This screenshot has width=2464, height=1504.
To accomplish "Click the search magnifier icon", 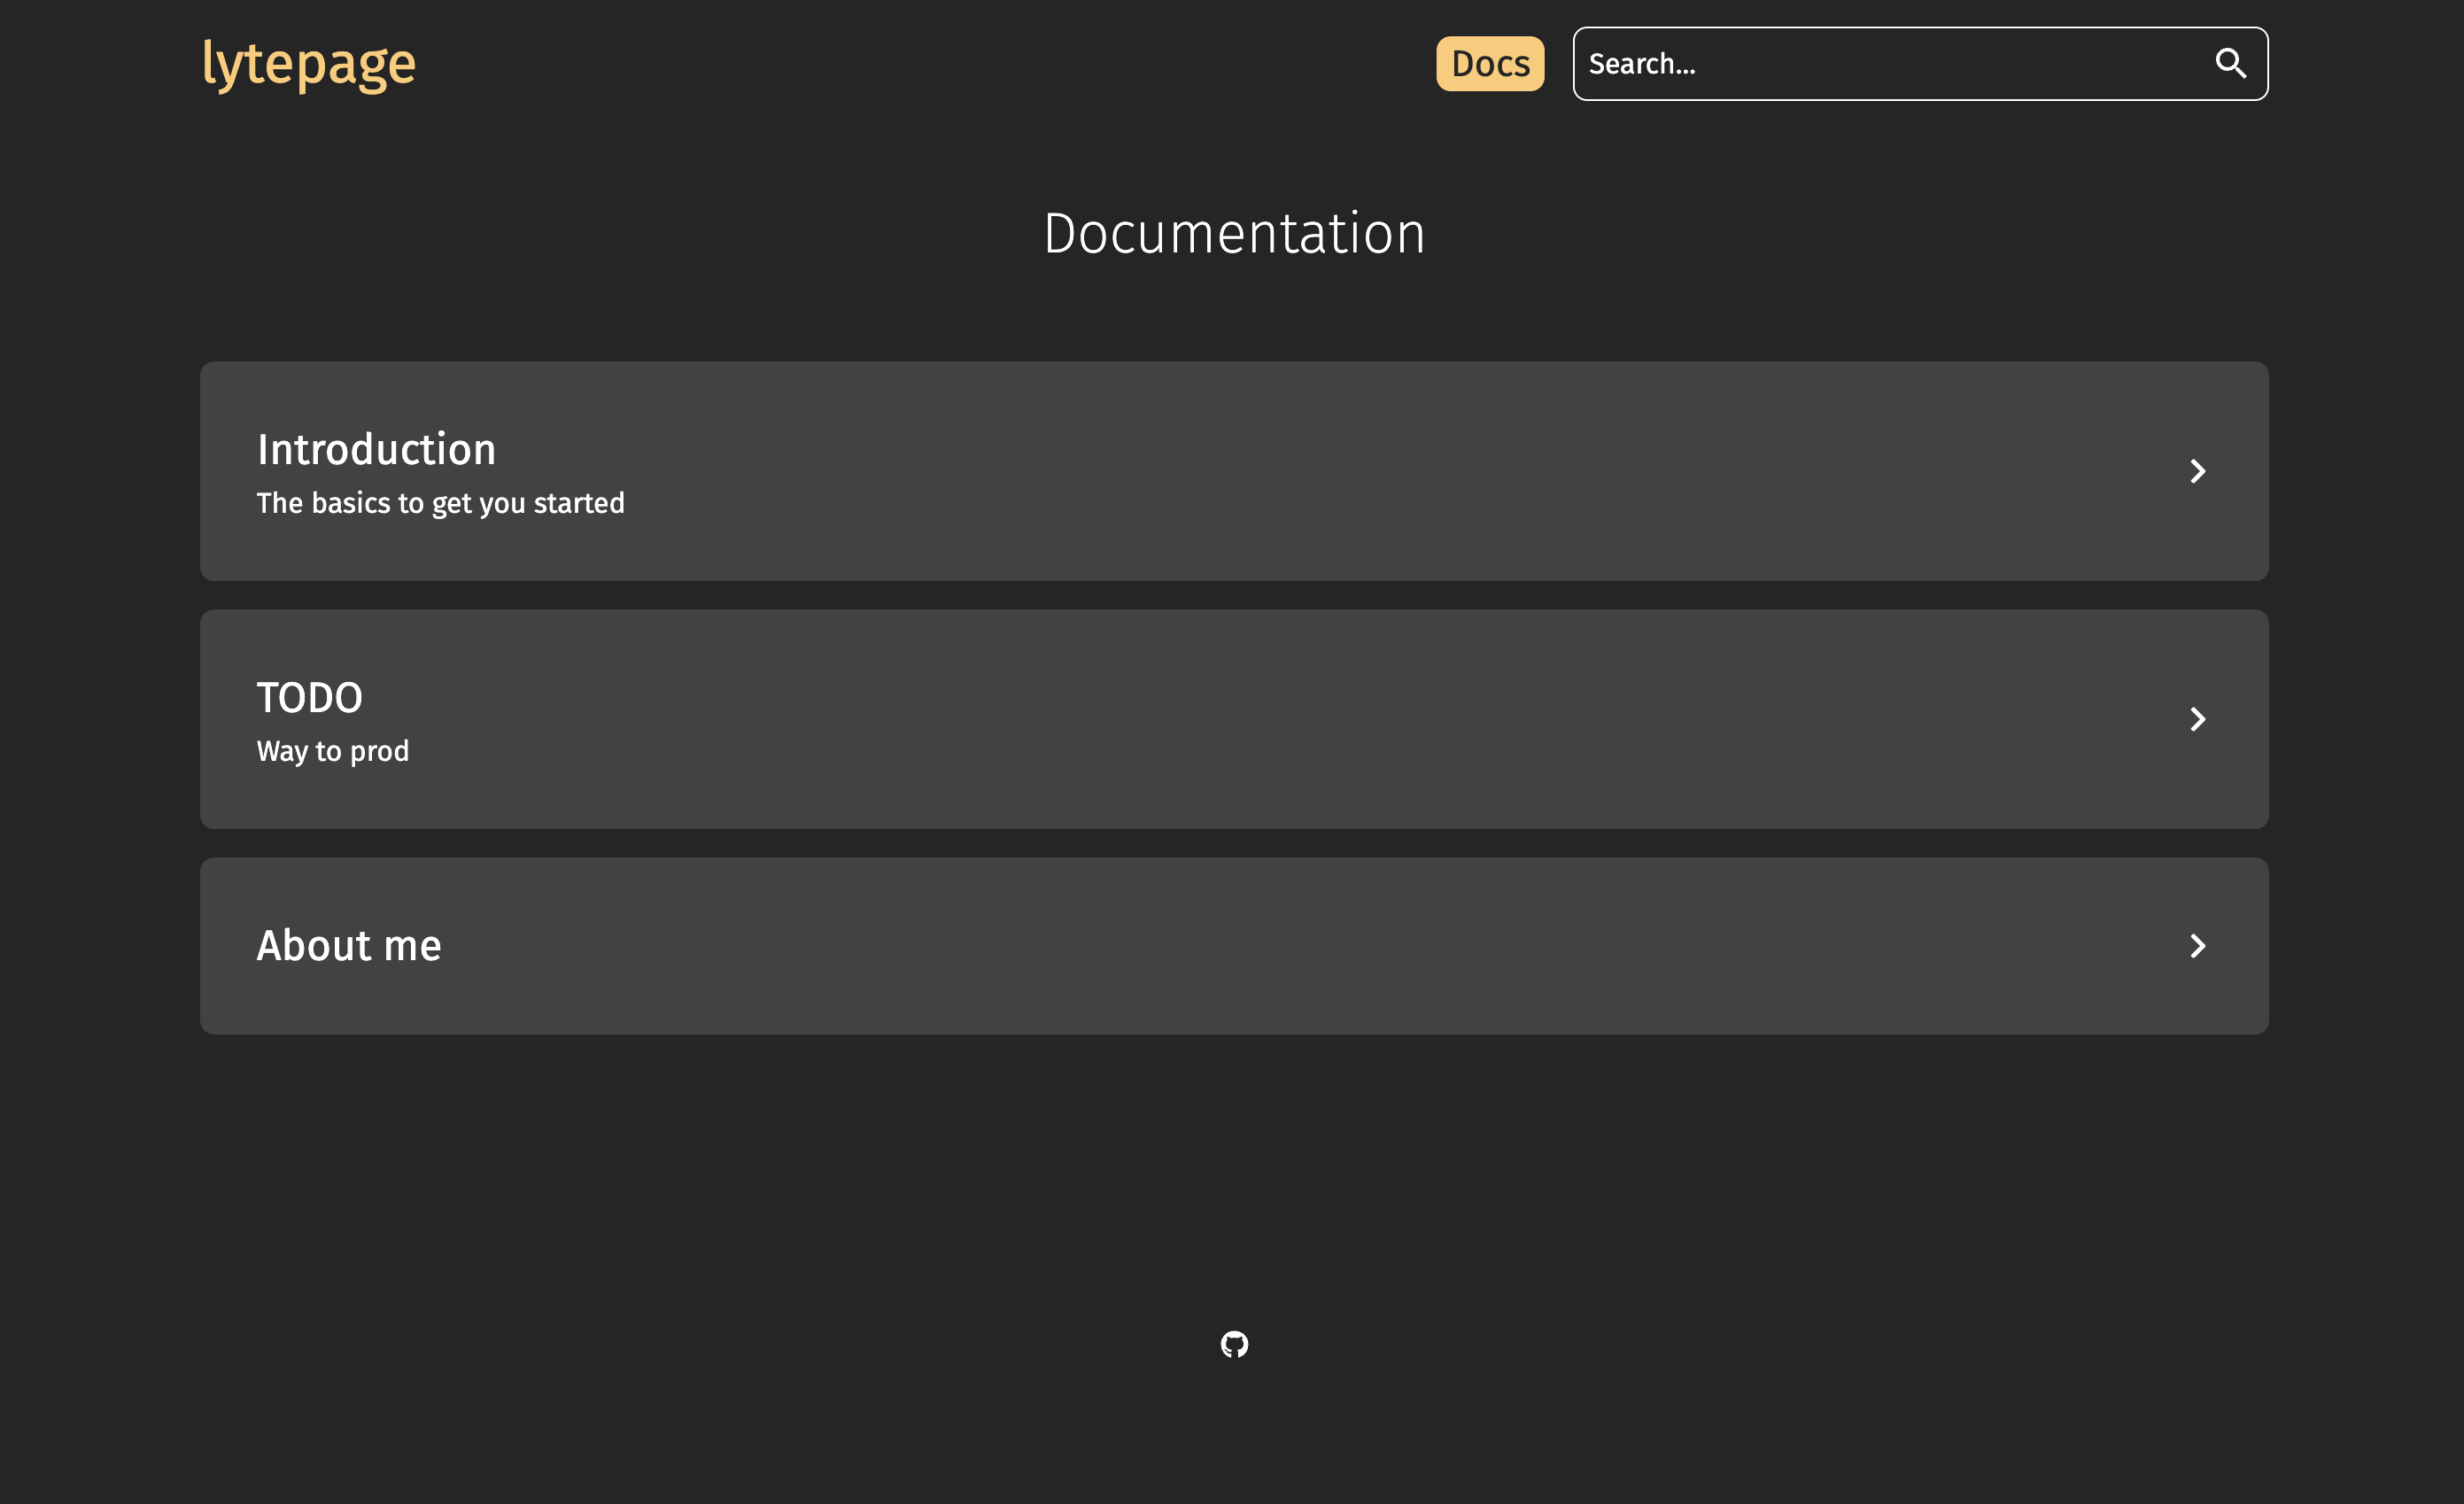I will click(2231, 63).
